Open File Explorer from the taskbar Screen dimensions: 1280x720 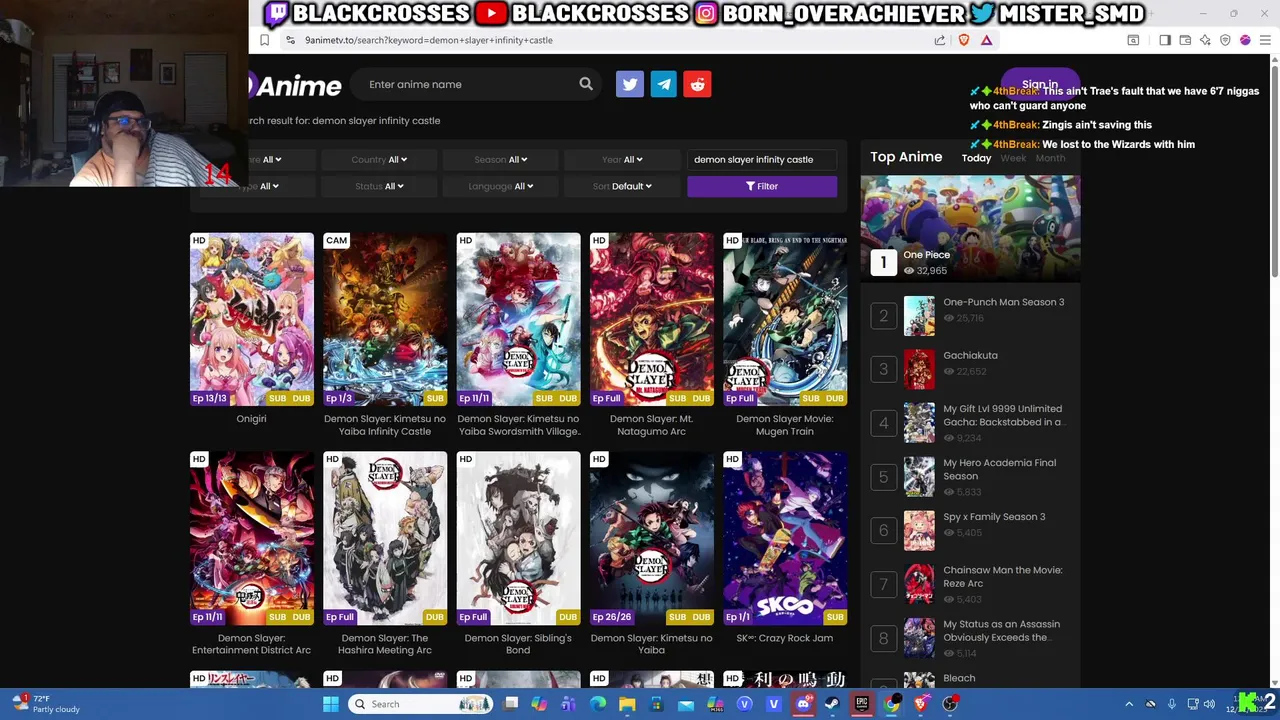point(627,704)
